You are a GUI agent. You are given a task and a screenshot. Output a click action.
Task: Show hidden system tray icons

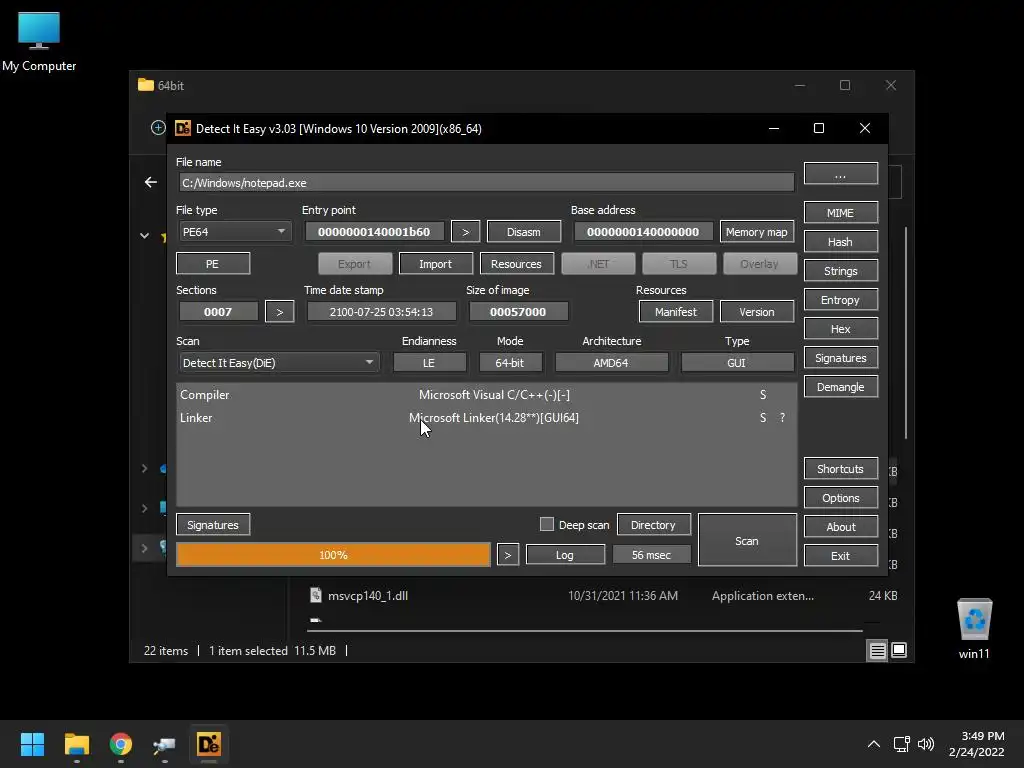point(873,744)
